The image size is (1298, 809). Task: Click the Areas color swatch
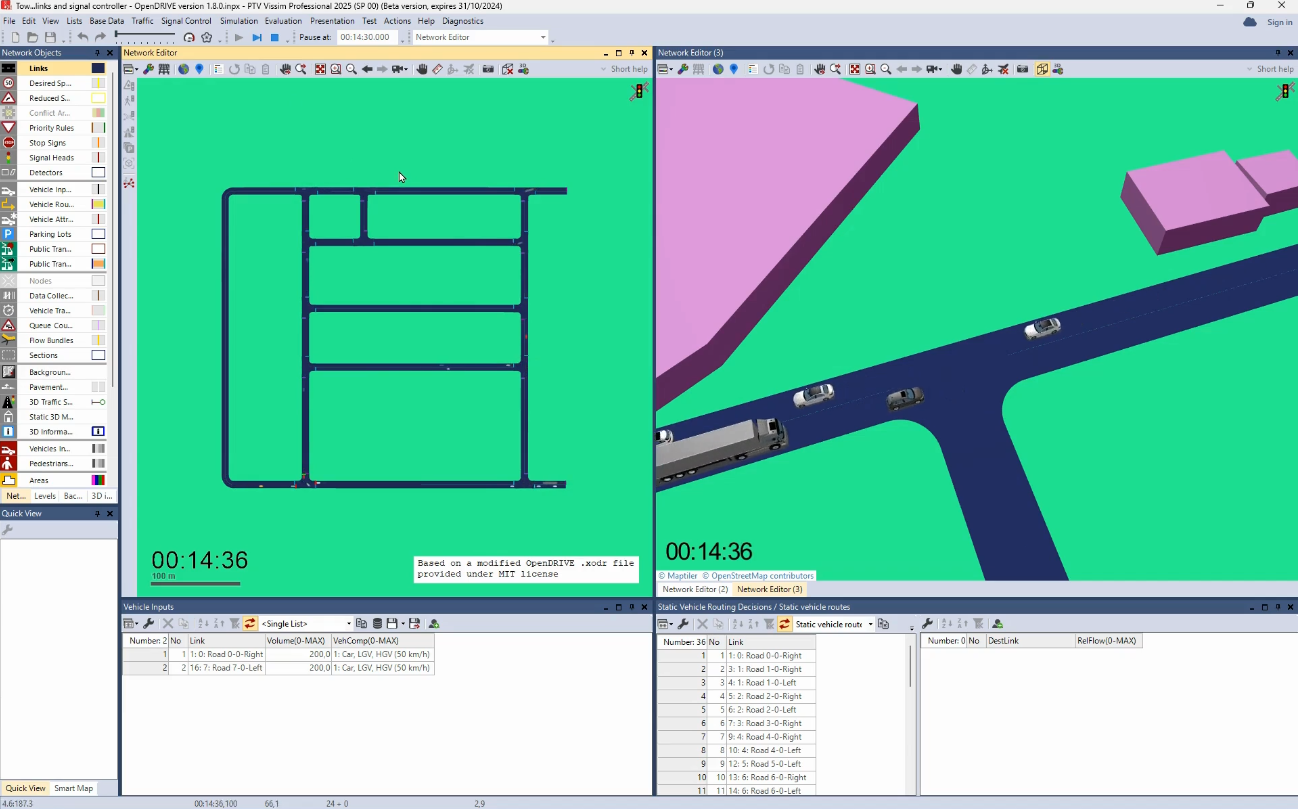pos(98,480)
